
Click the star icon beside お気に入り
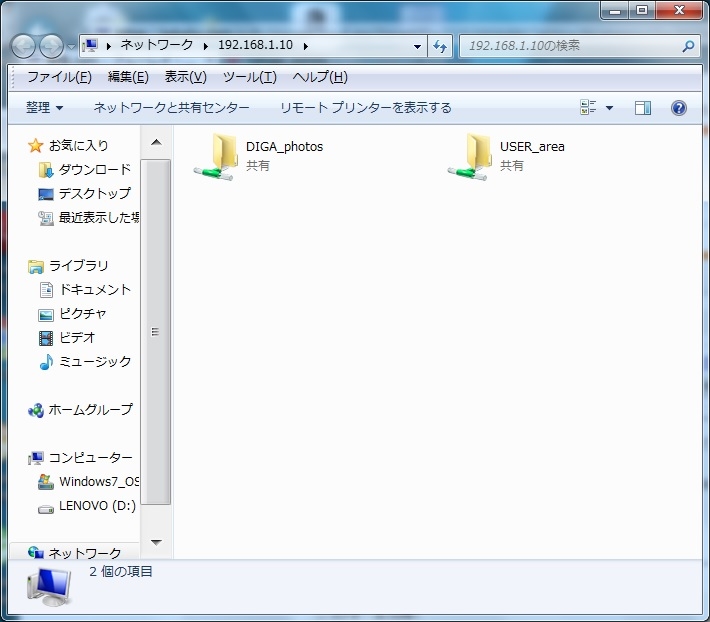click(x=35, y=145)
